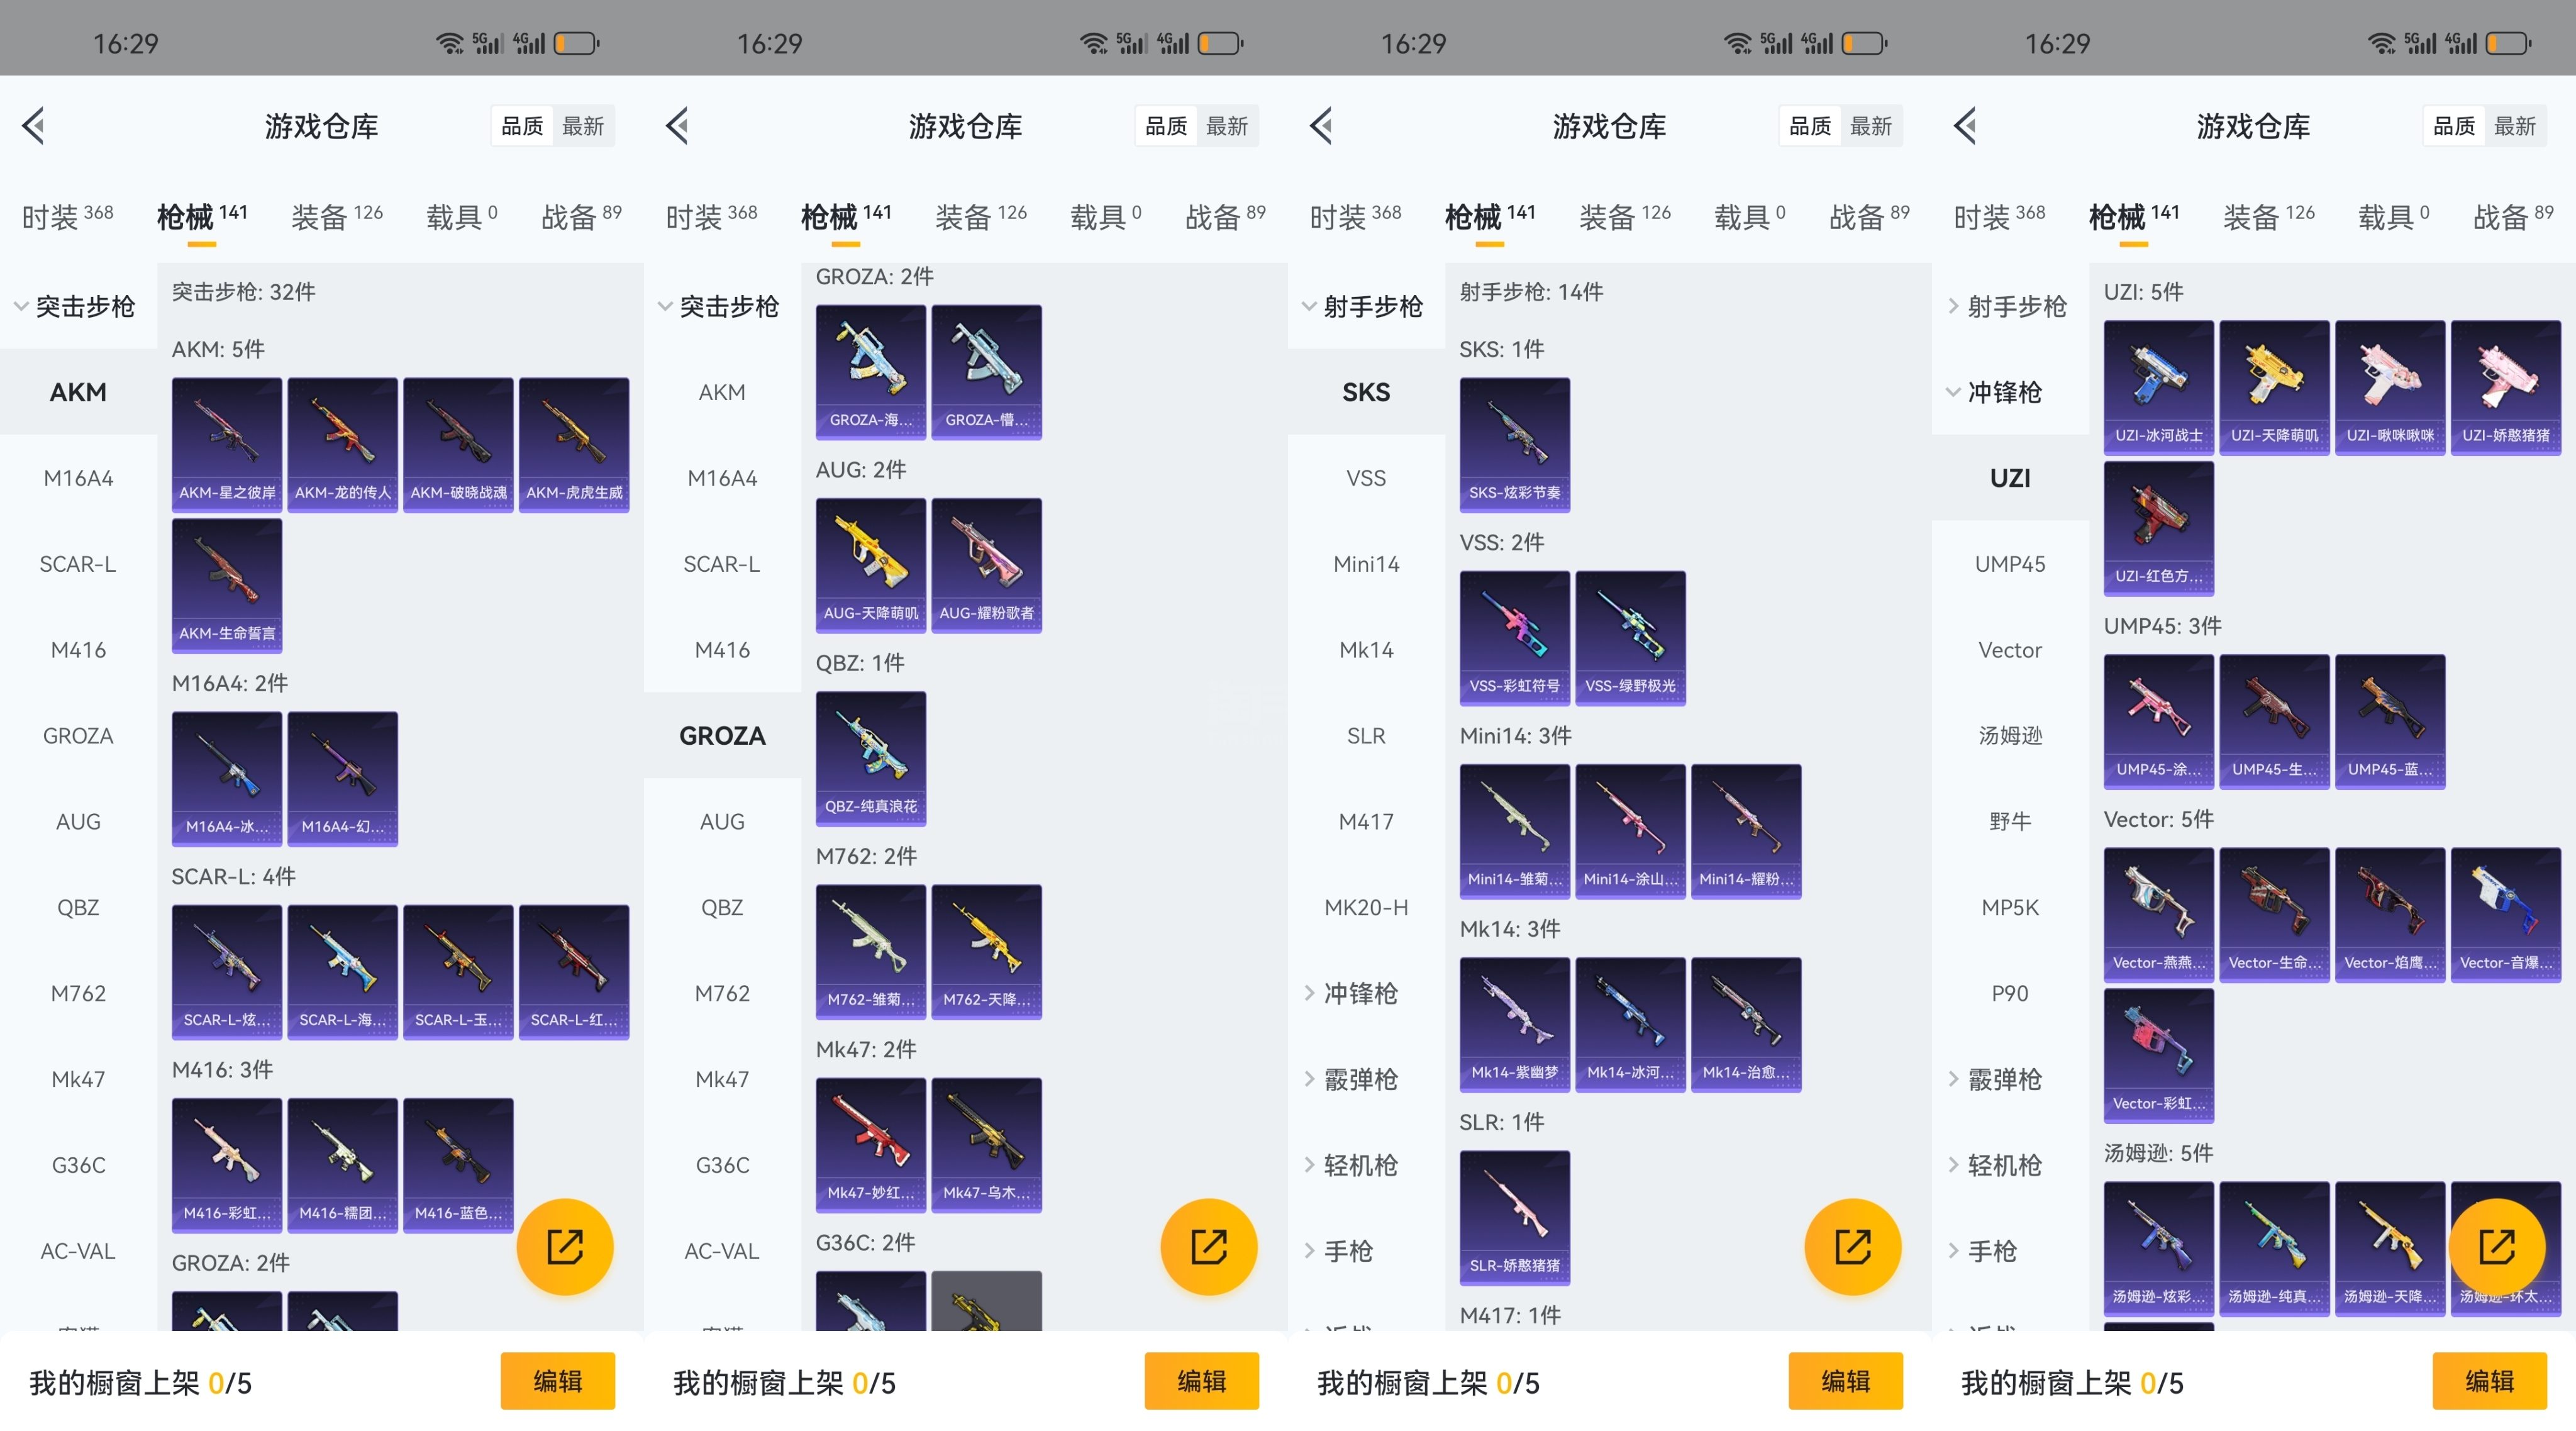This screenshot has height=1431, width=2576.
Task: Expand 轻机枪 in the SKS-selected screen
Action: coord(1366,1165)
